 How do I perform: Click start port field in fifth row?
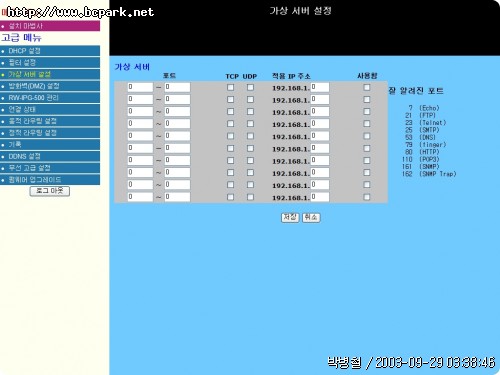(x=140, y=136)
